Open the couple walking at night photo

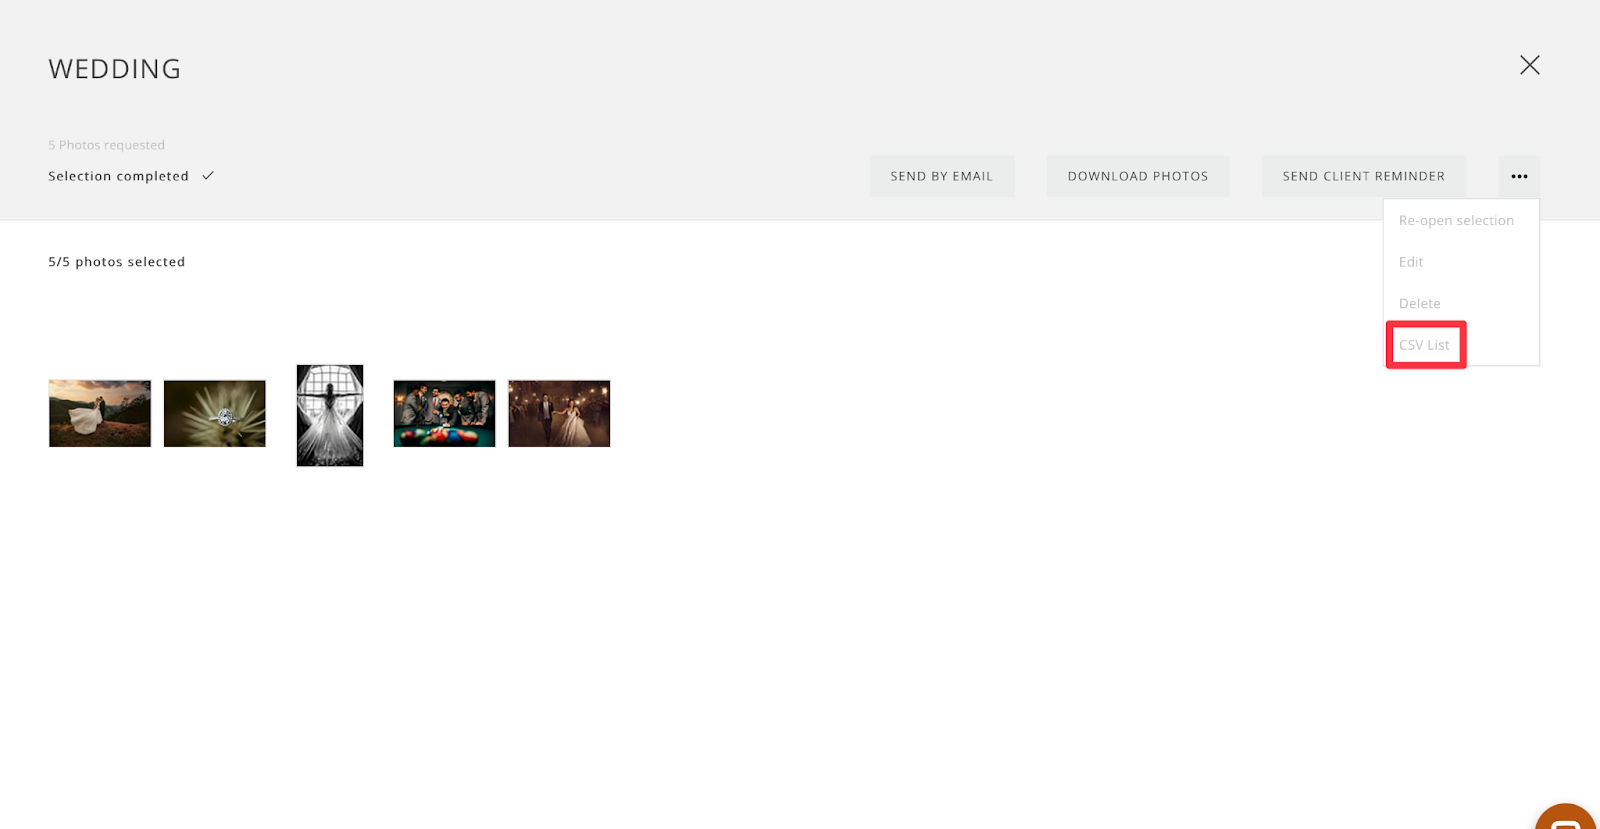pyautogui.click(x=559, y=413)
